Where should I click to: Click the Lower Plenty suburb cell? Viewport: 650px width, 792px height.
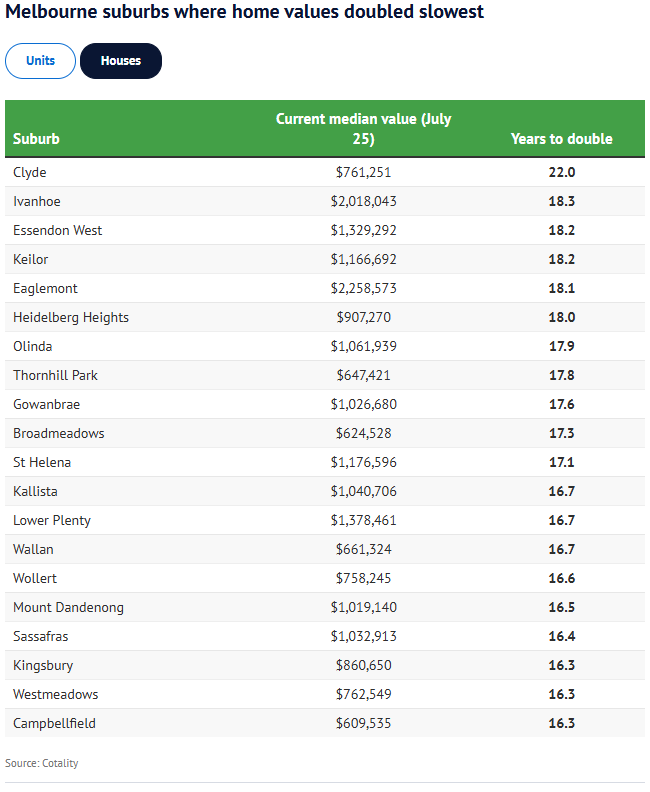tap(52, 520)
